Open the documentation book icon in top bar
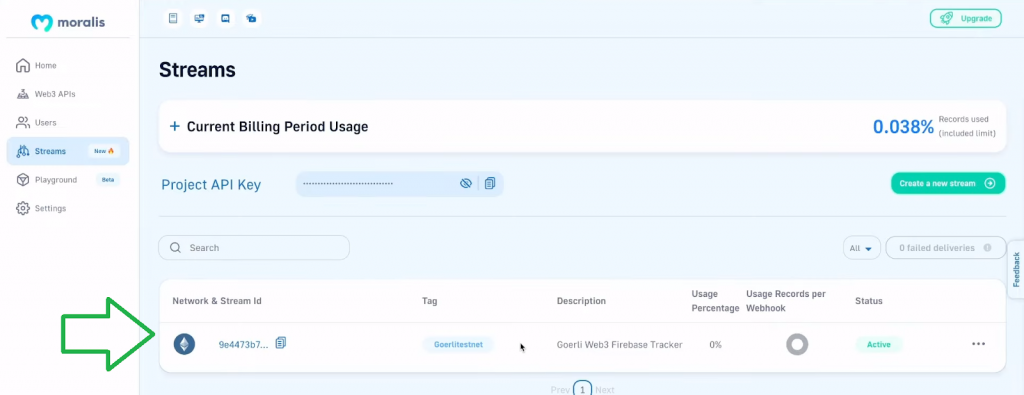 pos(173,18)
